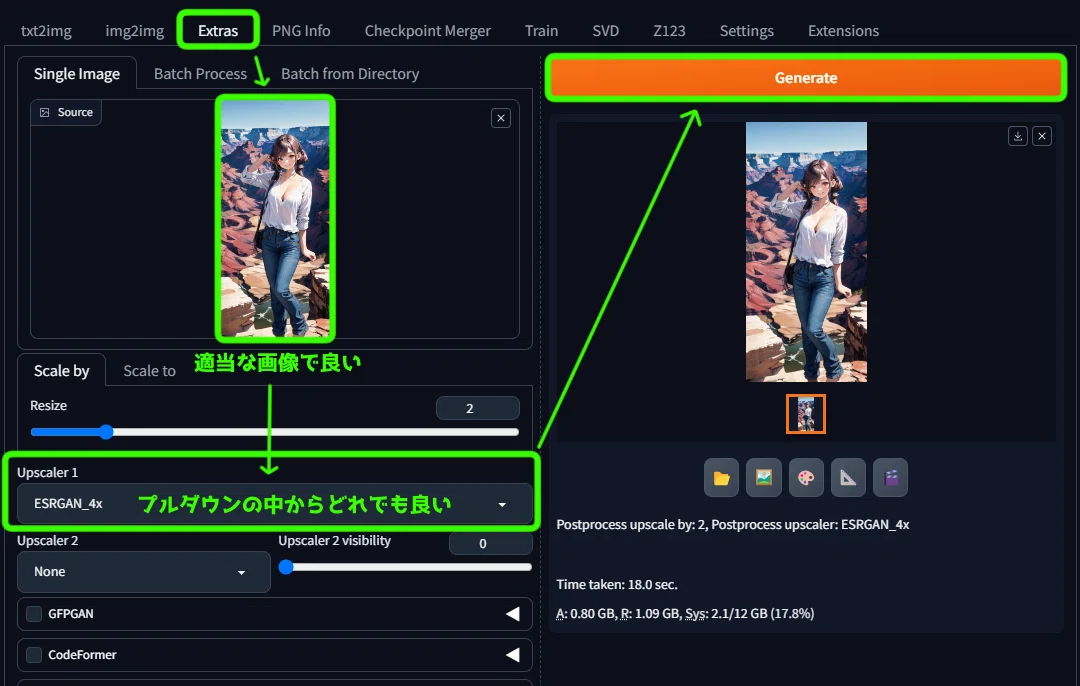This screenshot has height=686, width=1080.
Task: Click the purple clapperboard icon
Action: tap(891, 477)
